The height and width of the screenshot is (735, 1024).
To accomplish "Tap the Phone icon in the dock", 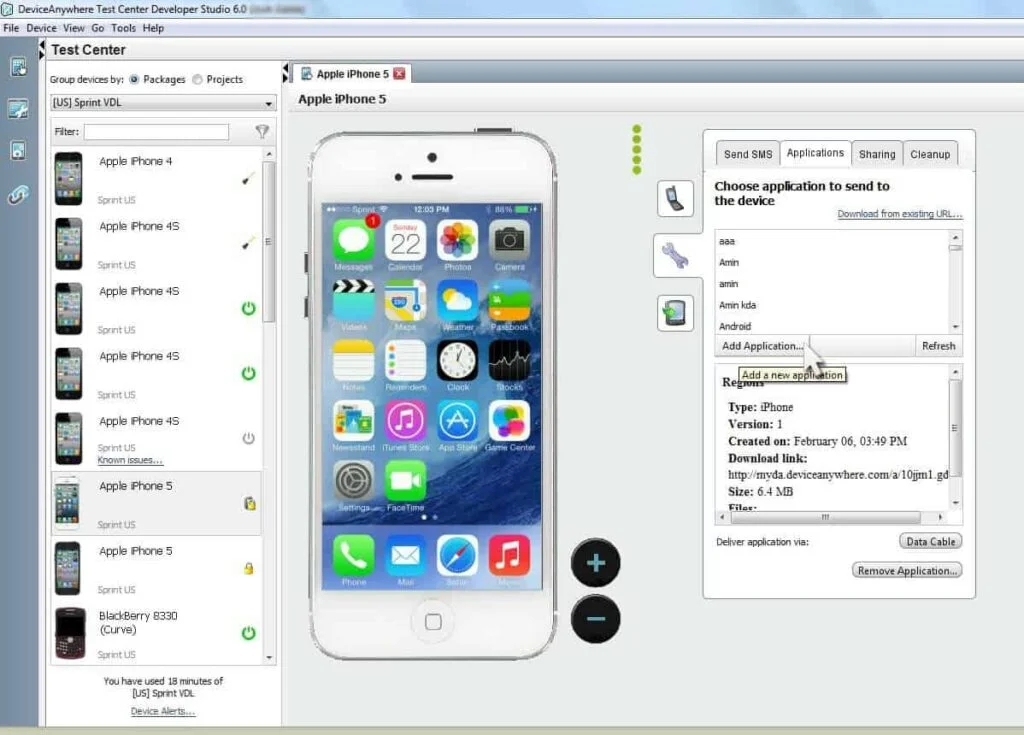I will 353,555.
